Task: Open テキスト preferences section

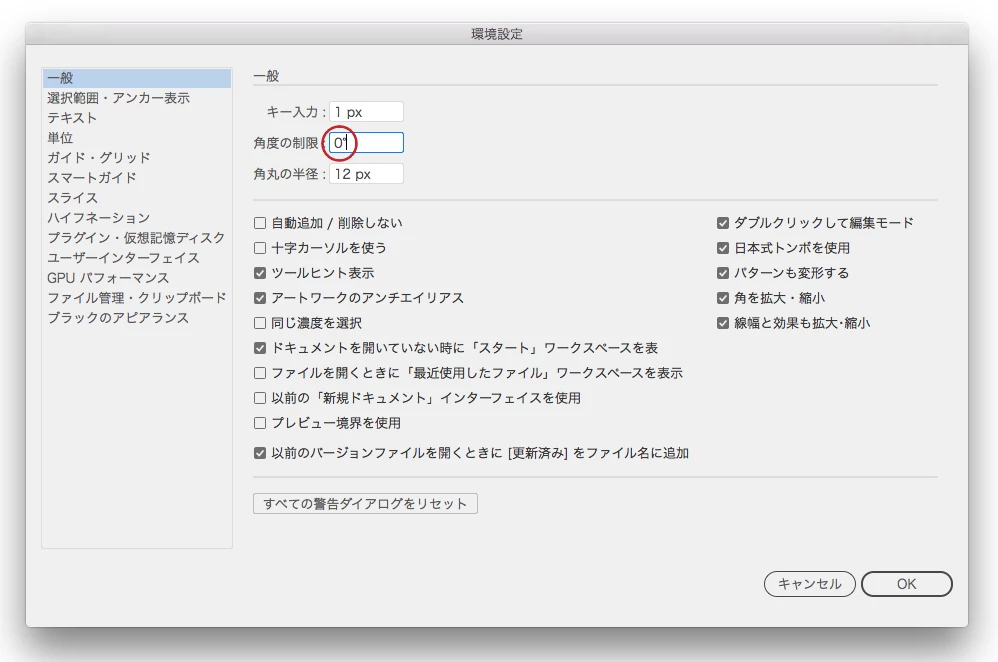Action: tap(72, 118)
